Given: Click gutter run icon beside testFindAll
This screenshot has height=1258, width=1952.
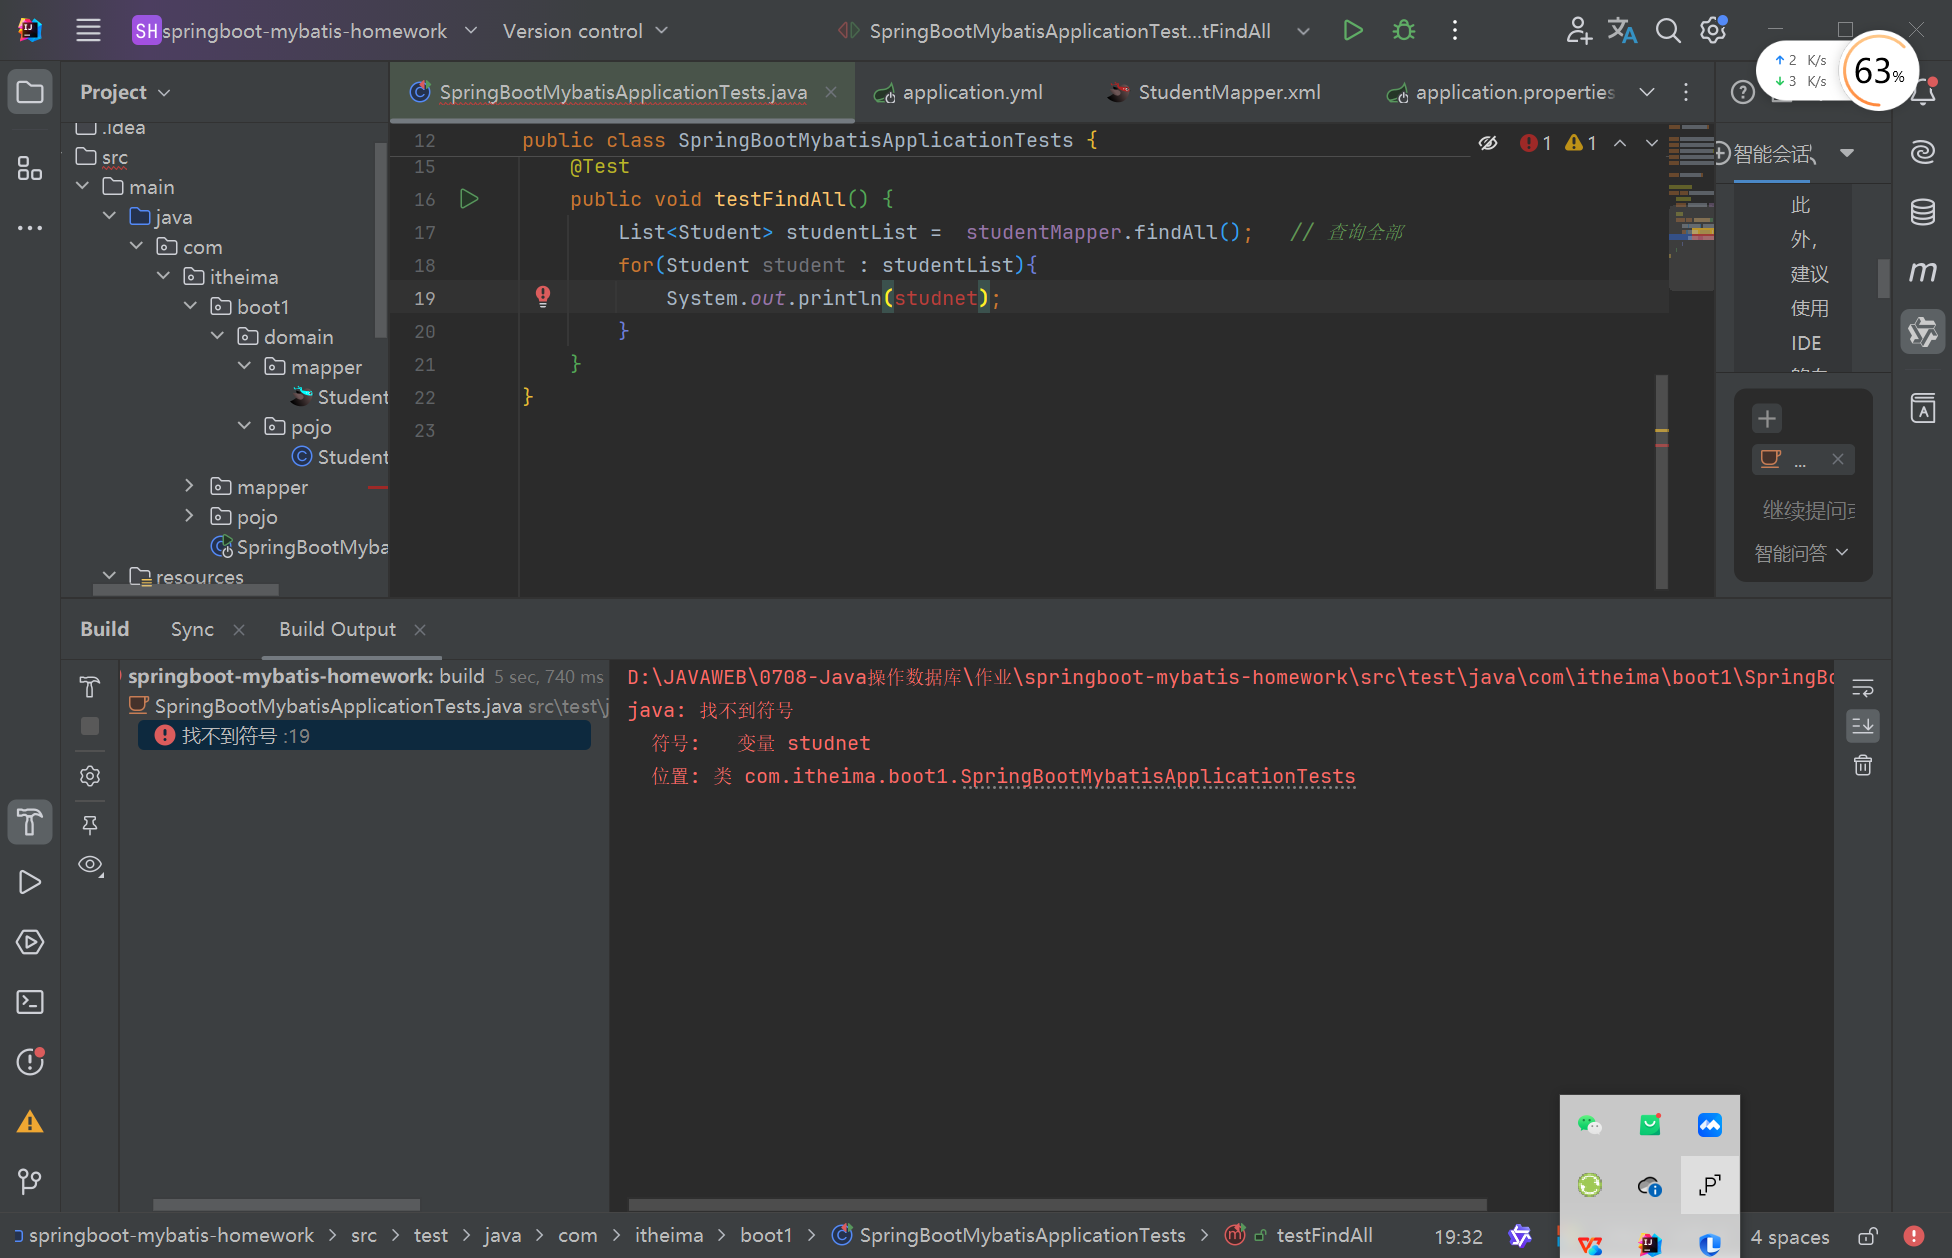Looking at the screenshot, I should (469, 199).
